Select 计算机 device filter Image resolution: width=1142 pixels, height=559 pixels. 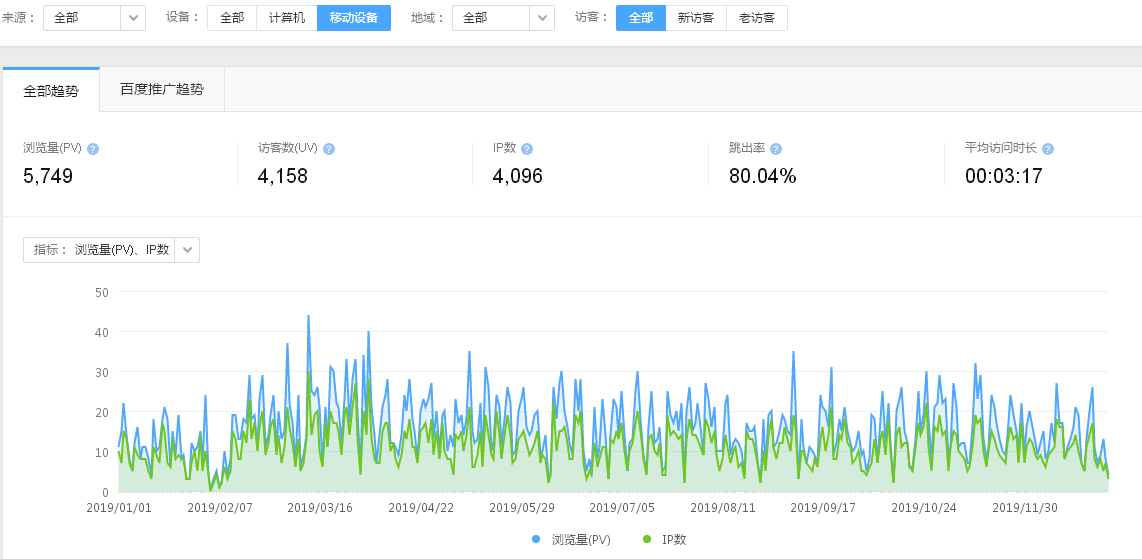287,17
